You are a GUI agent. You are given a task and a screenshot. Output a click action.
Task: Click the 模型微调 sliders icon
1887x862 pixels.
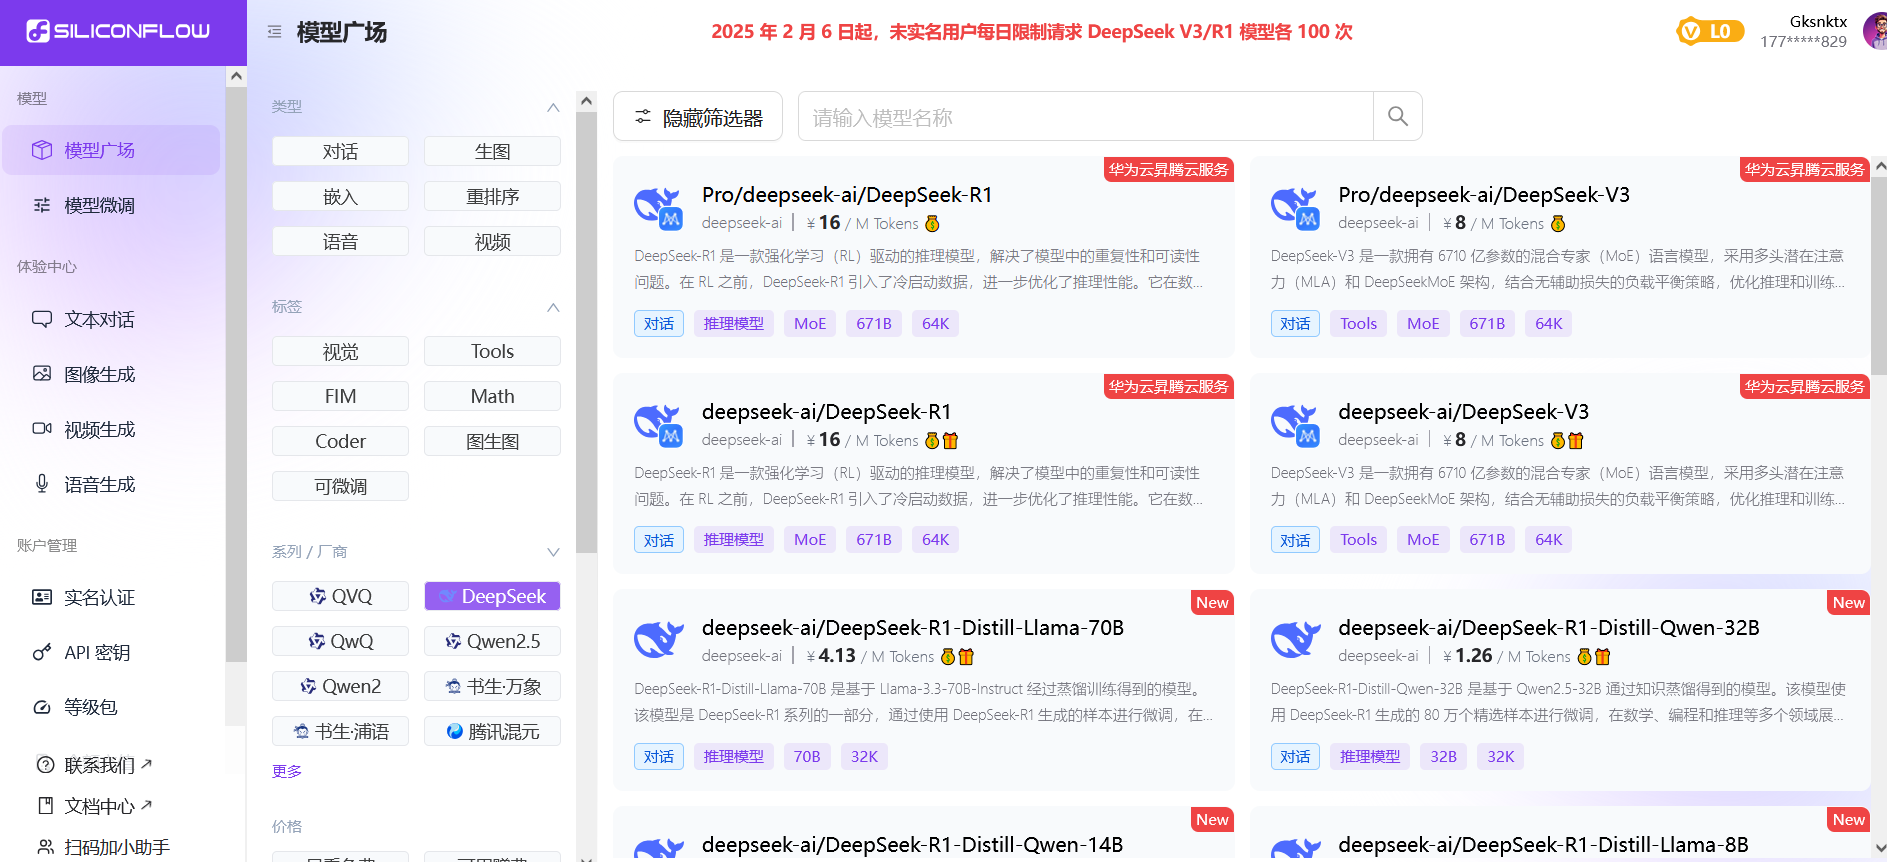pos(42,205)
